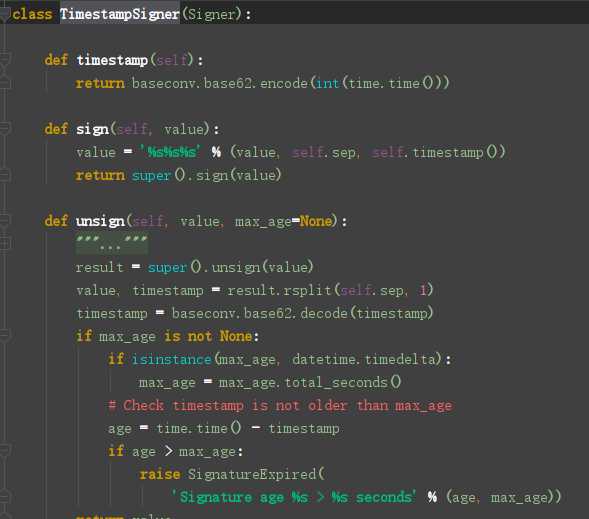Collapse the def unsign fold marker

tap(5, 221)
